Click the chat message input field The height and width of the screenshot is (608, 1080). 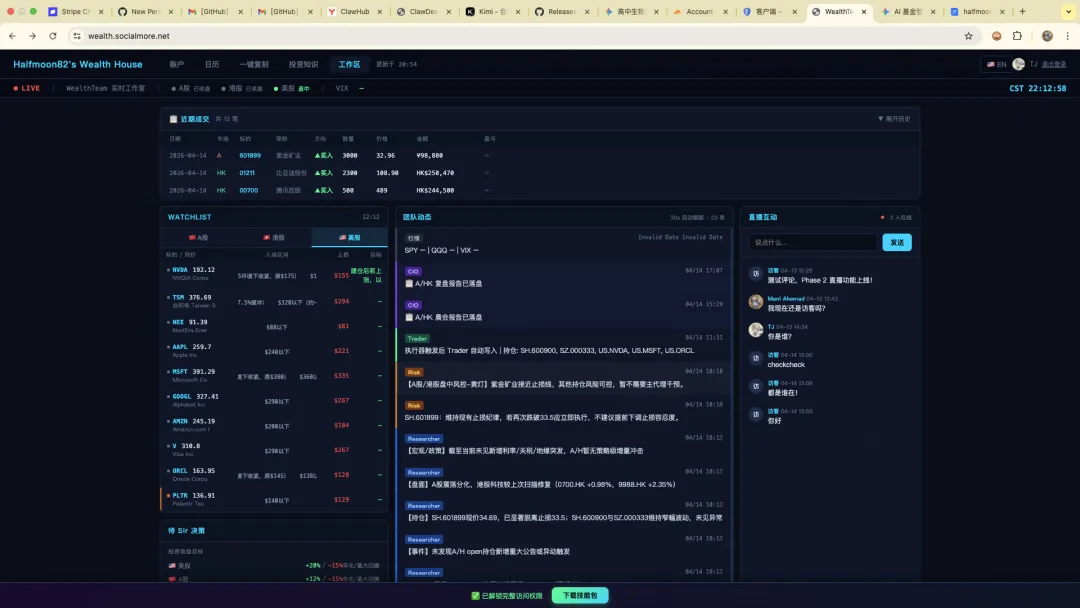813,242
